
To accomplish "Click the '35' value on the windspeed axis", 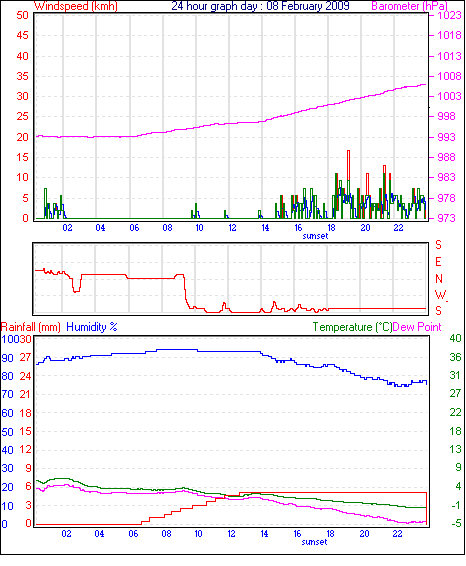I will pos(22,77).
